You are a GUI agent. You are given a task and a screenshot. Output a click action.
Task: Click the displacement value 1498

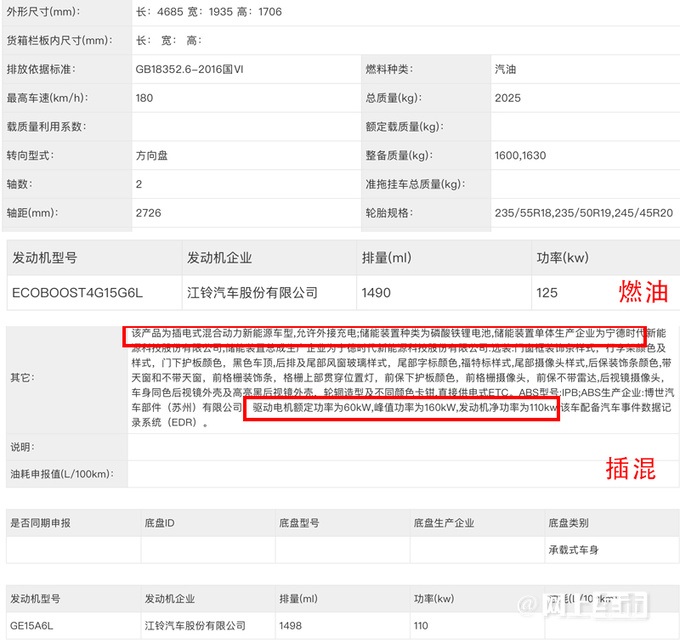point(290,626)
